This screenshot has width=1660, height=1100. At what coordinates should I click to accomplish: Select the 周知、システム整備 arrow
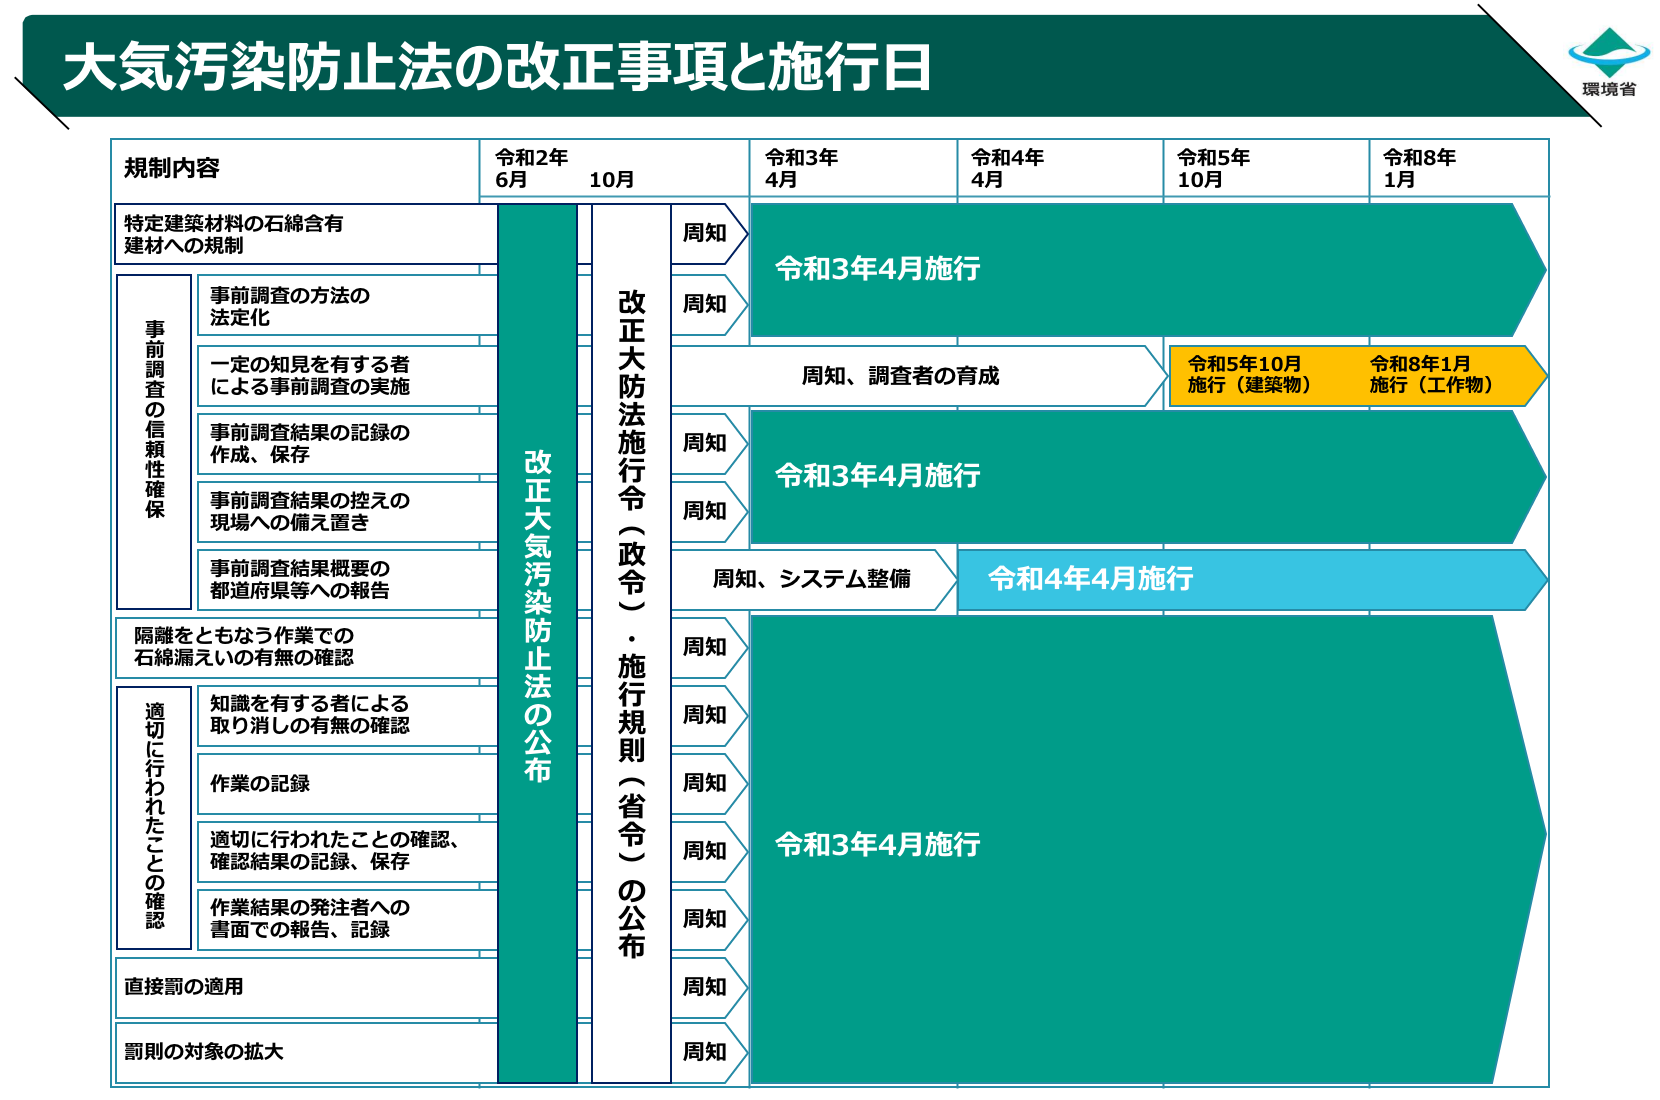coord(810,579)
